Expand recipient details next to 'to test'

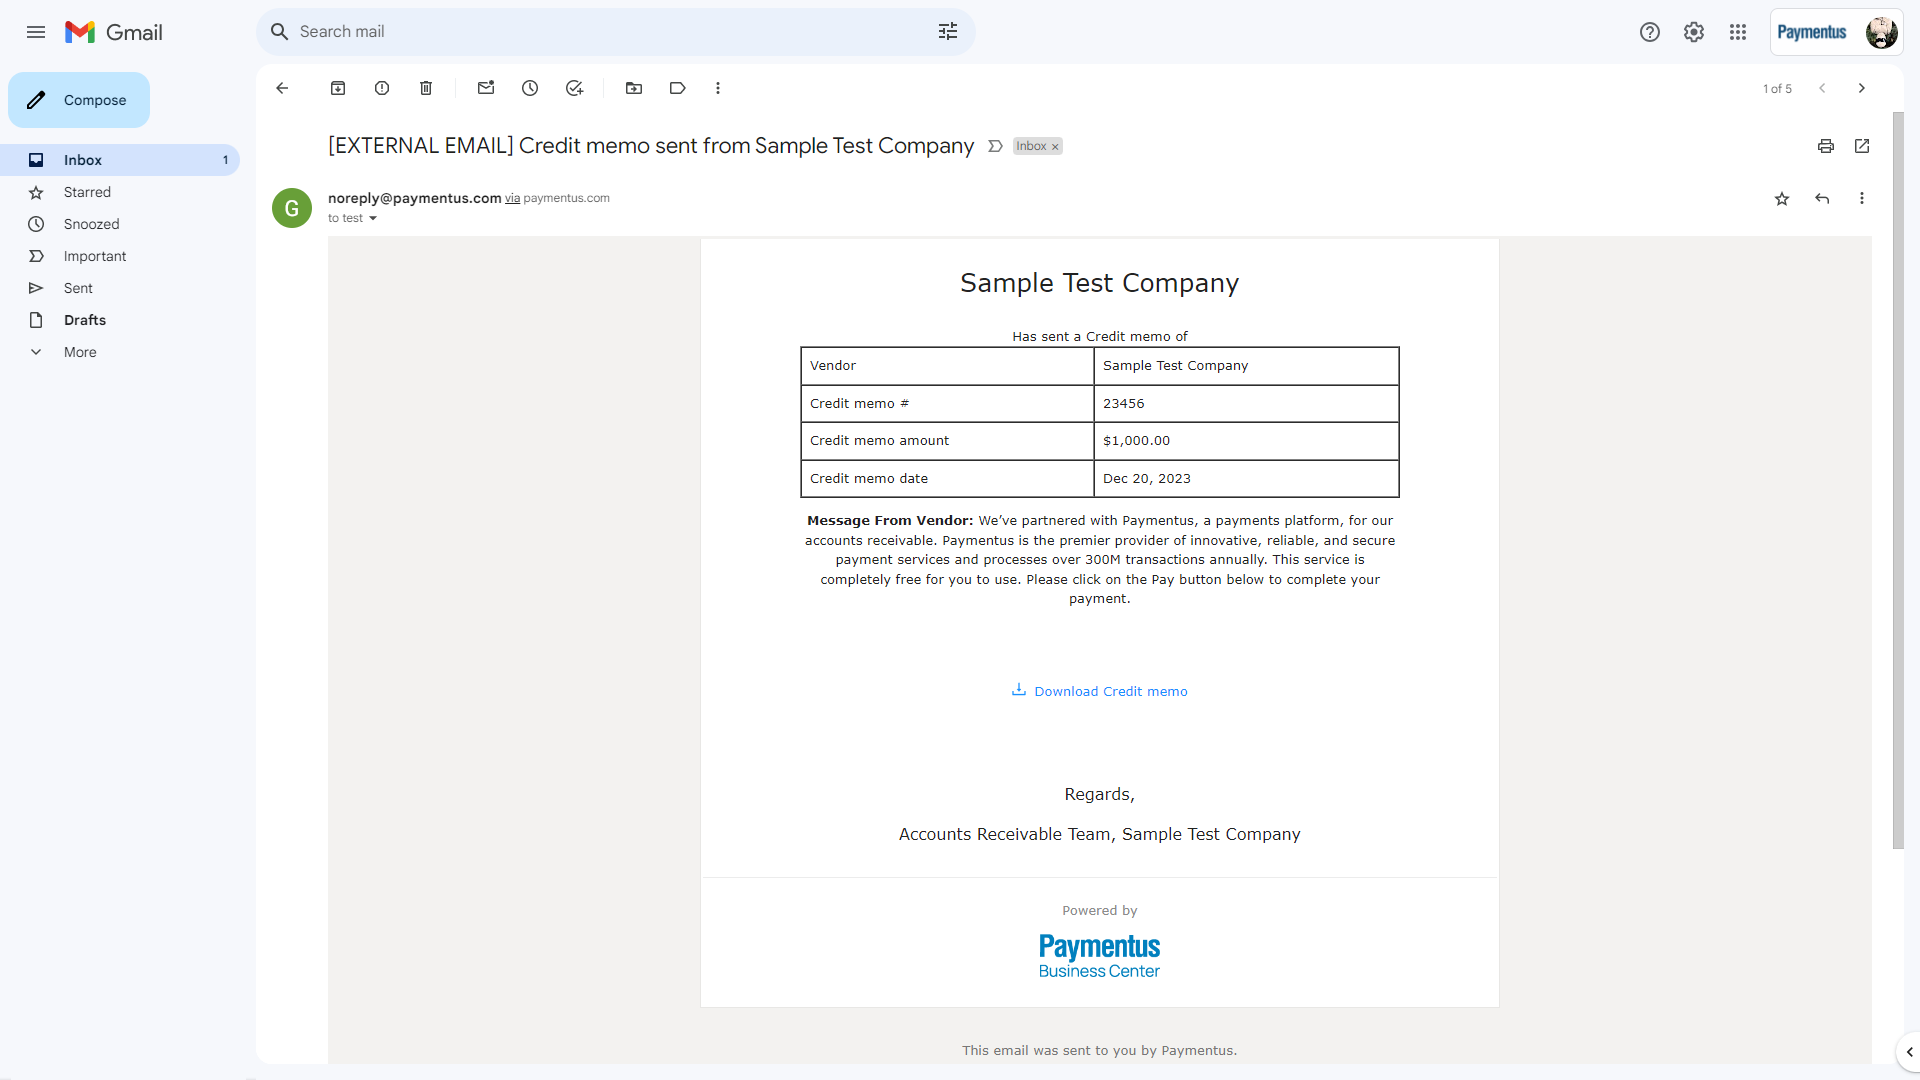pyautogui.click(x=373, y=219)
